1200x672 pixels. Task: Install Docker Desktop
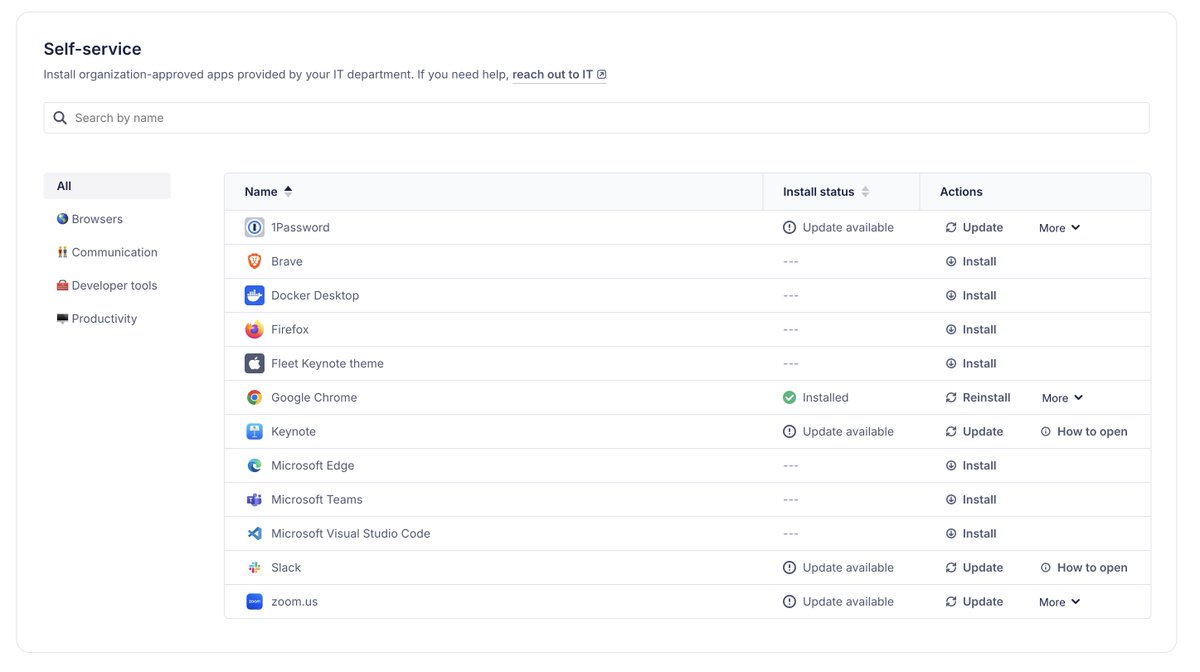coord(971,296)
